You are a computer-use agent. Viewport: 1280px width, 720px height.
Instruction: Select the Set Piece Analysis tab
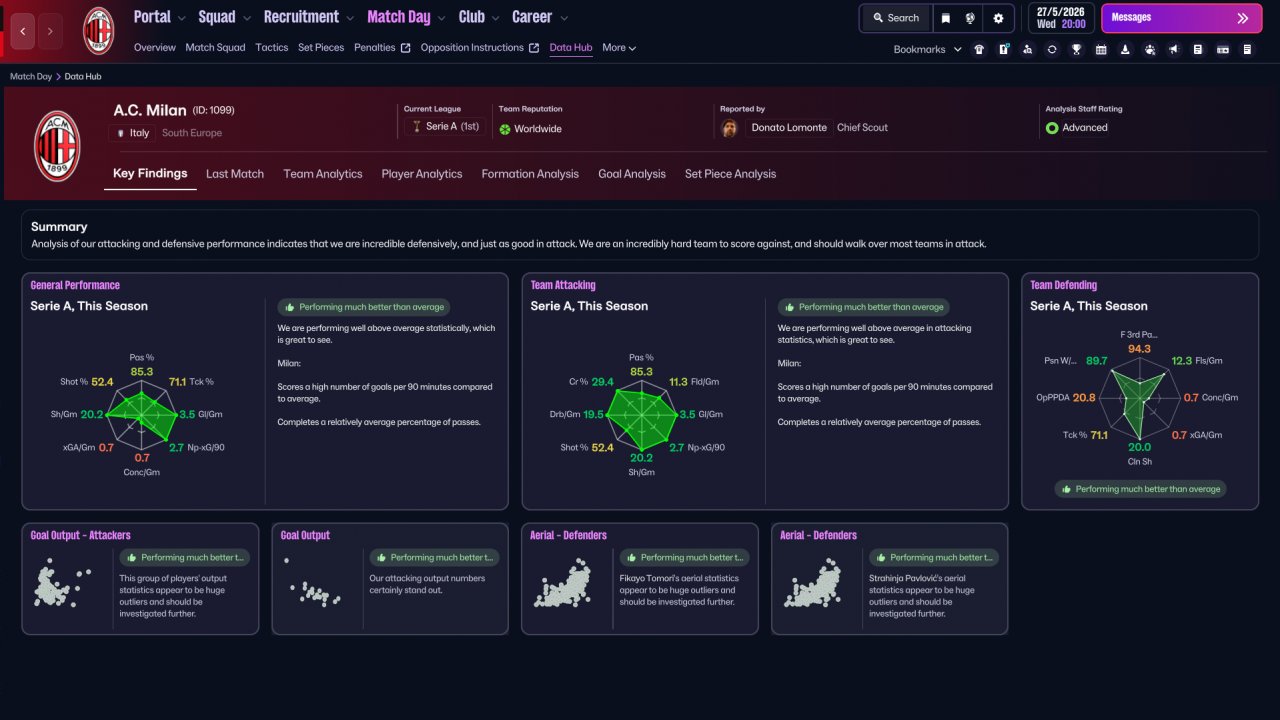click(730, 174)
